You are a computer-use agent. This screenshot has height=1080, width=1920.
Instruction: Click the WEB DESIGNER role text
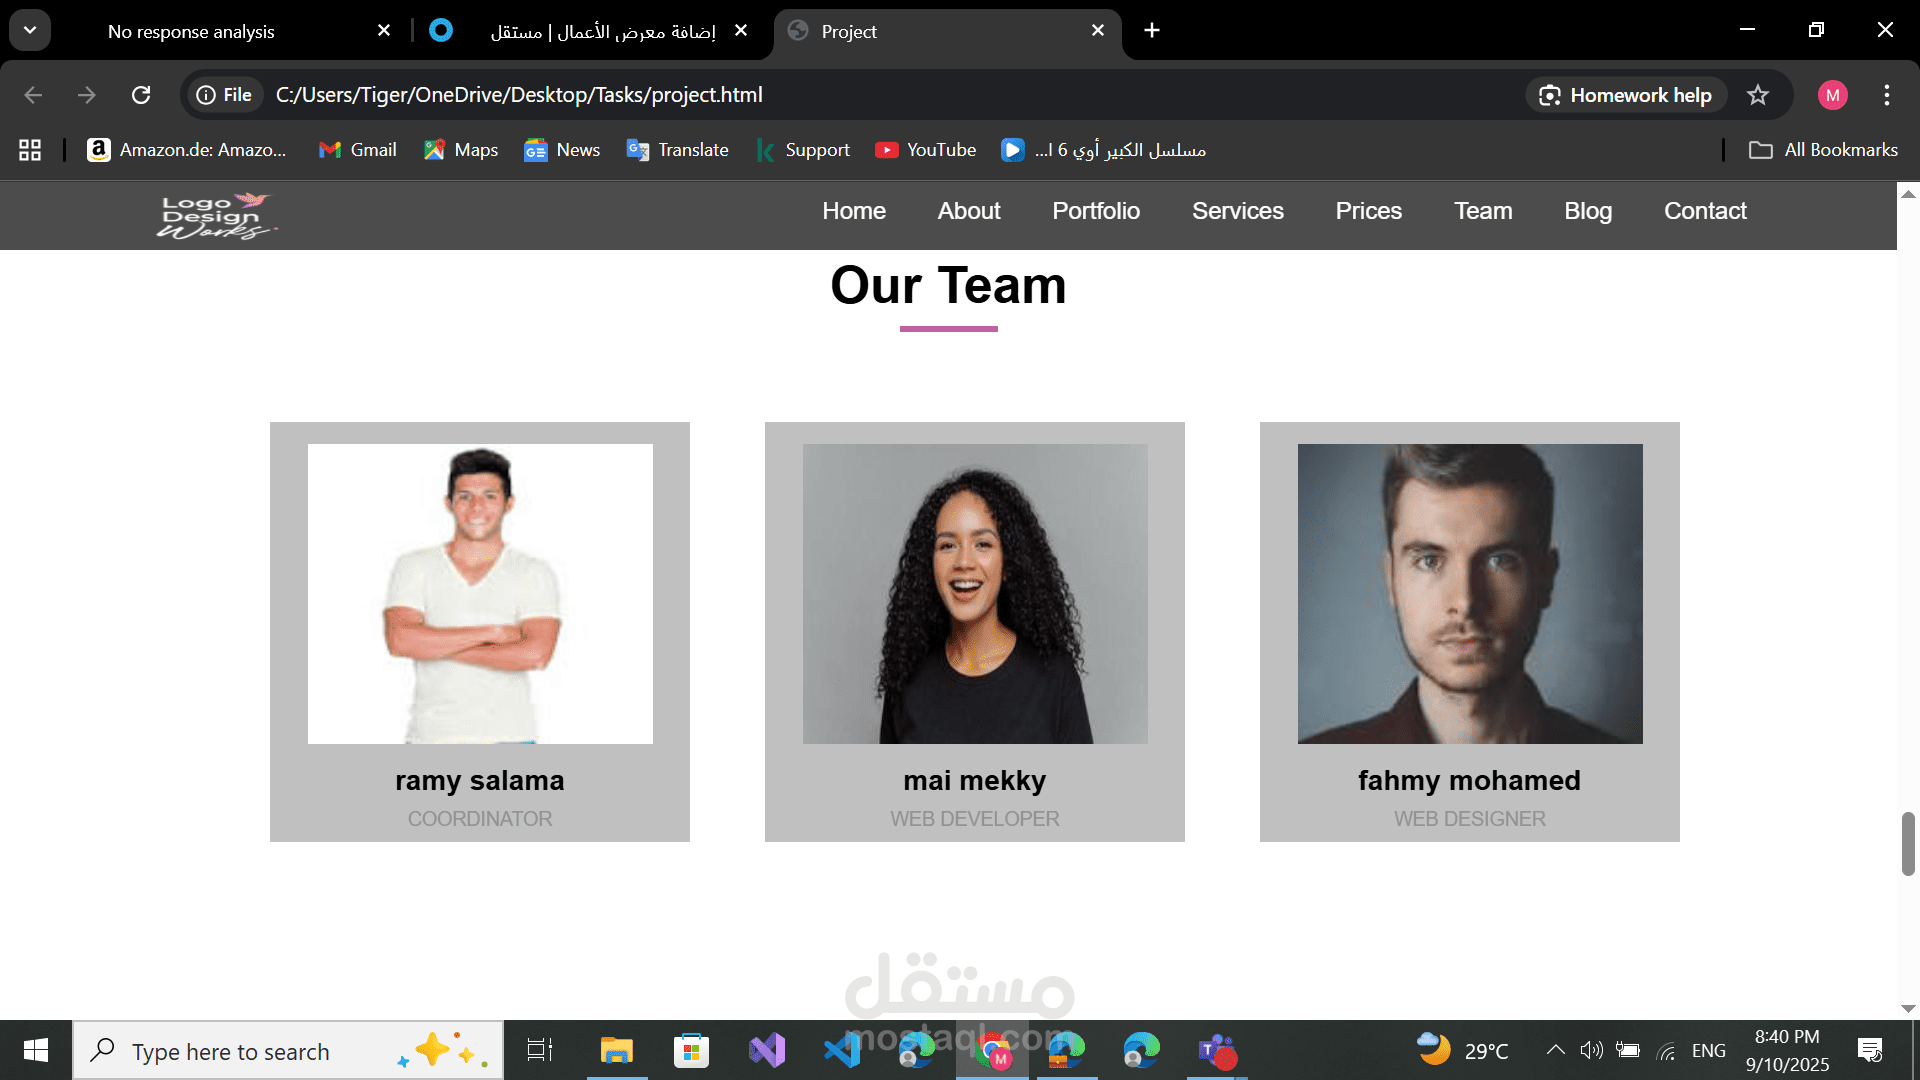click(1470, 819)
